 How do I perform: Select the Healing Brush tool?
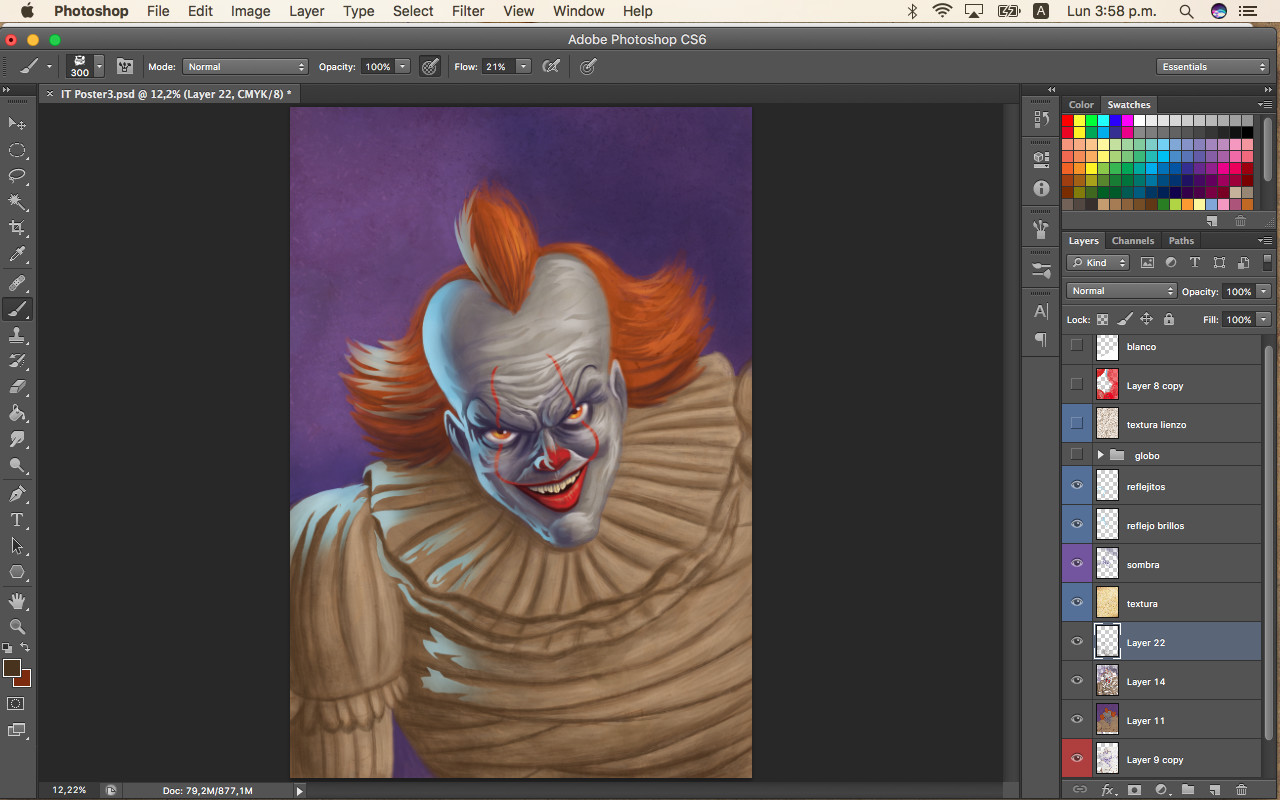coord(17,283)
